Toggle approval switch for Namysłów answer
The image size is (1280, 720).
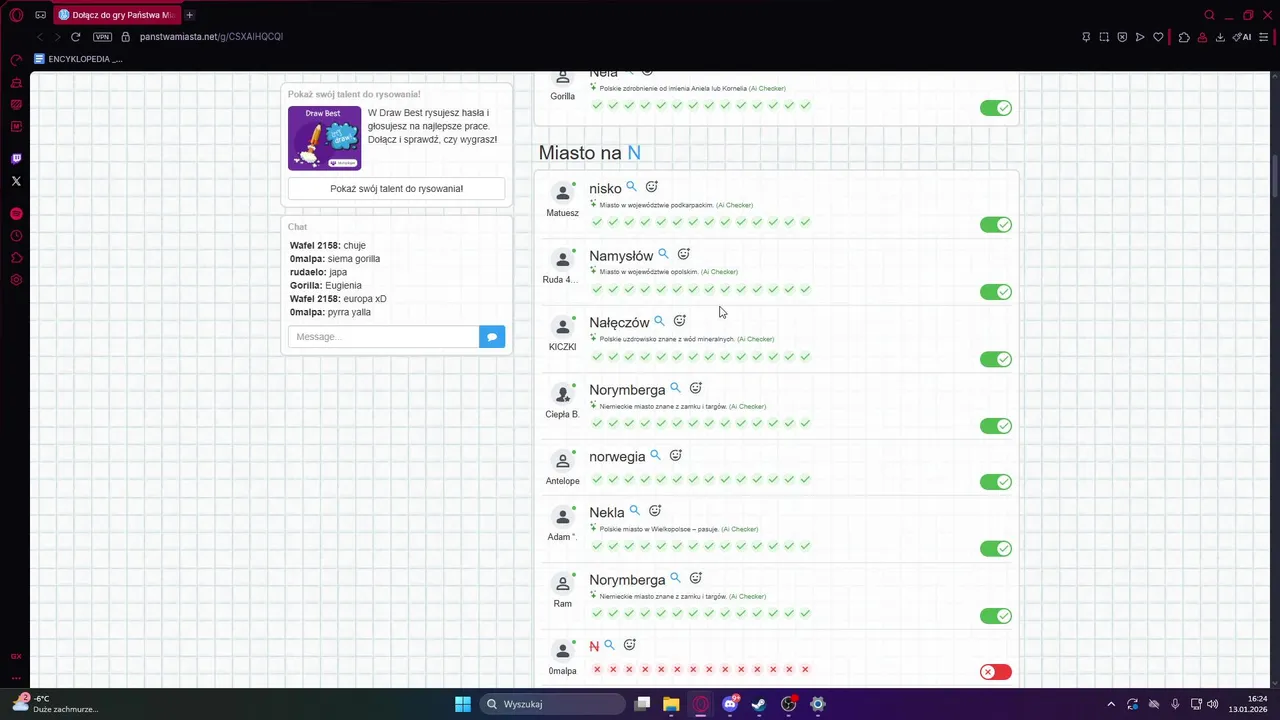click(996, 292)
